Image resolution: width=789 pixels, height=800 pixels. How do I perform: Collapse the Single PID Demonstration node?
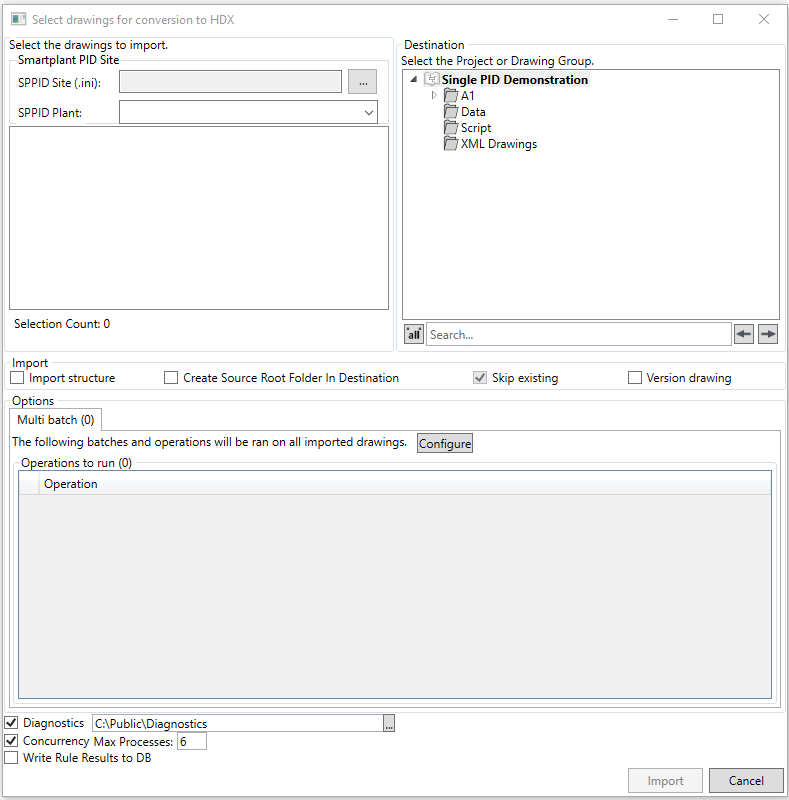(x=414, y=80)
